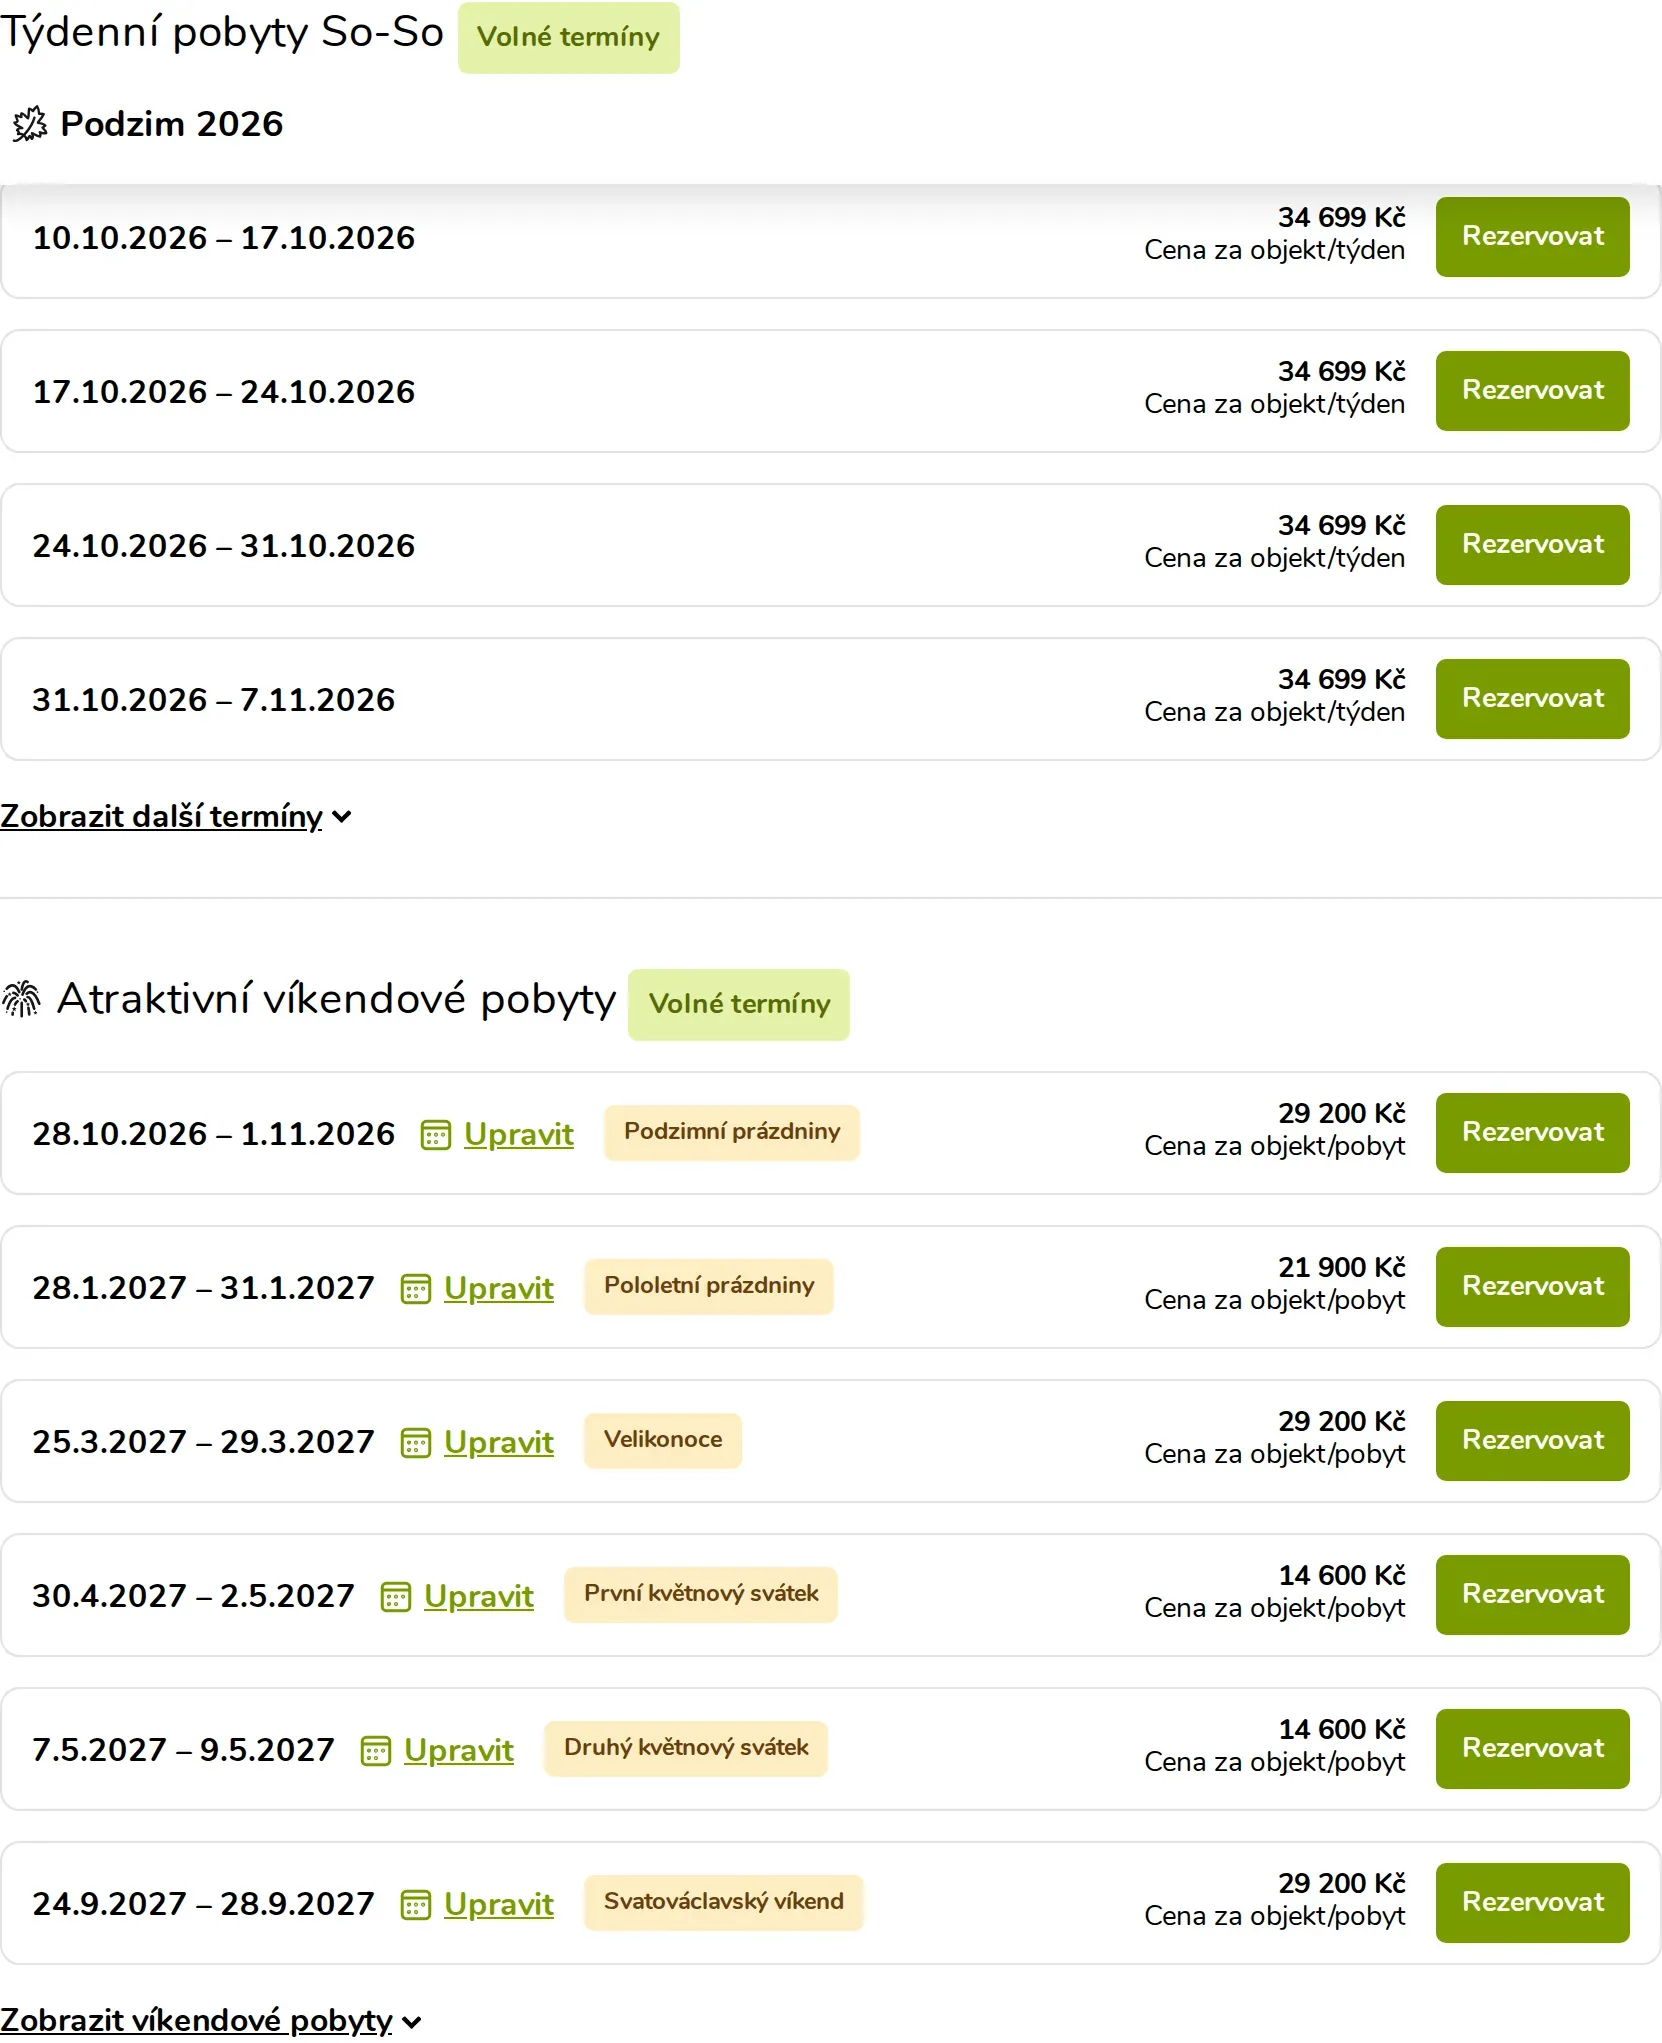Click the fireworks icon by Atraktivní víkendové pobyty
This screenshot has width=1662, height=2043.
(21, 999)
